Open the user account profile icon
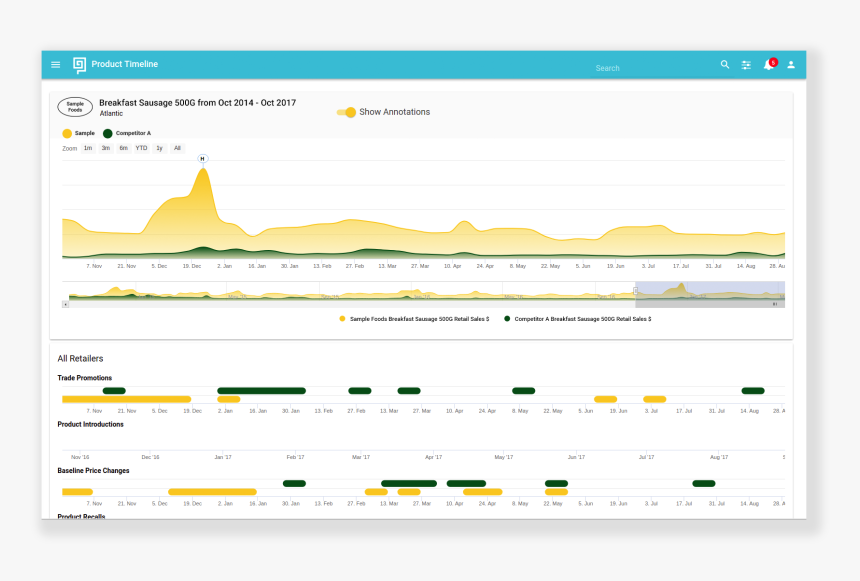The image size is (860, 581). click(791, 65)
